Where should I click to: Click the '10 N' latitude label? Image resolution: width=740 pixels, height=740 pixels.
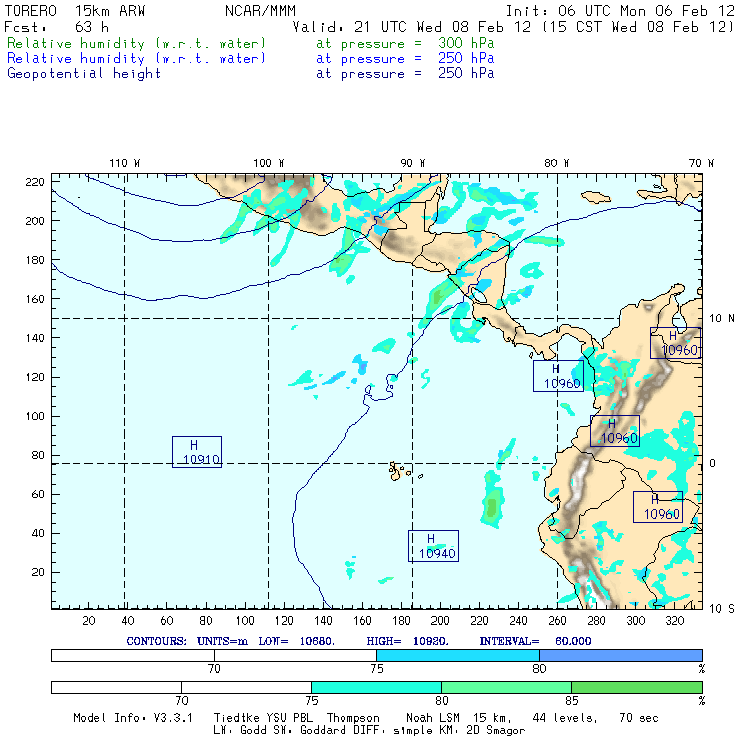pyautogui.click(x=722, y=319)
